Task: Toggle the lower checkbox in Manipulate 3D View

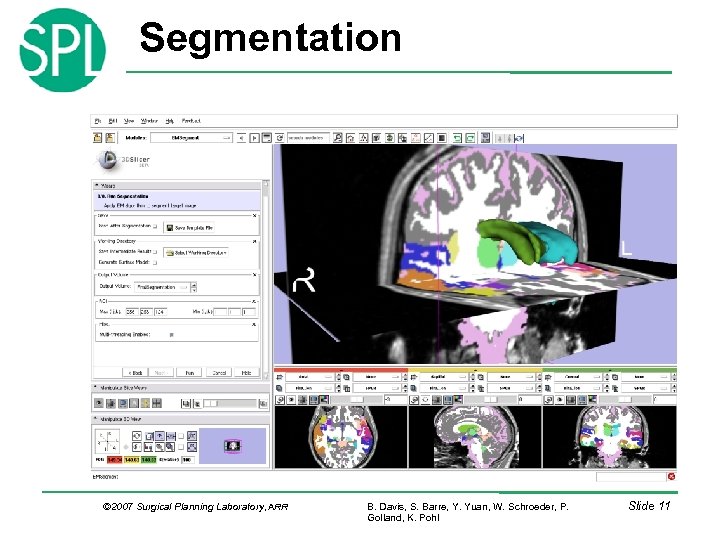Action: pyautogui.click(x=181, y=446)
